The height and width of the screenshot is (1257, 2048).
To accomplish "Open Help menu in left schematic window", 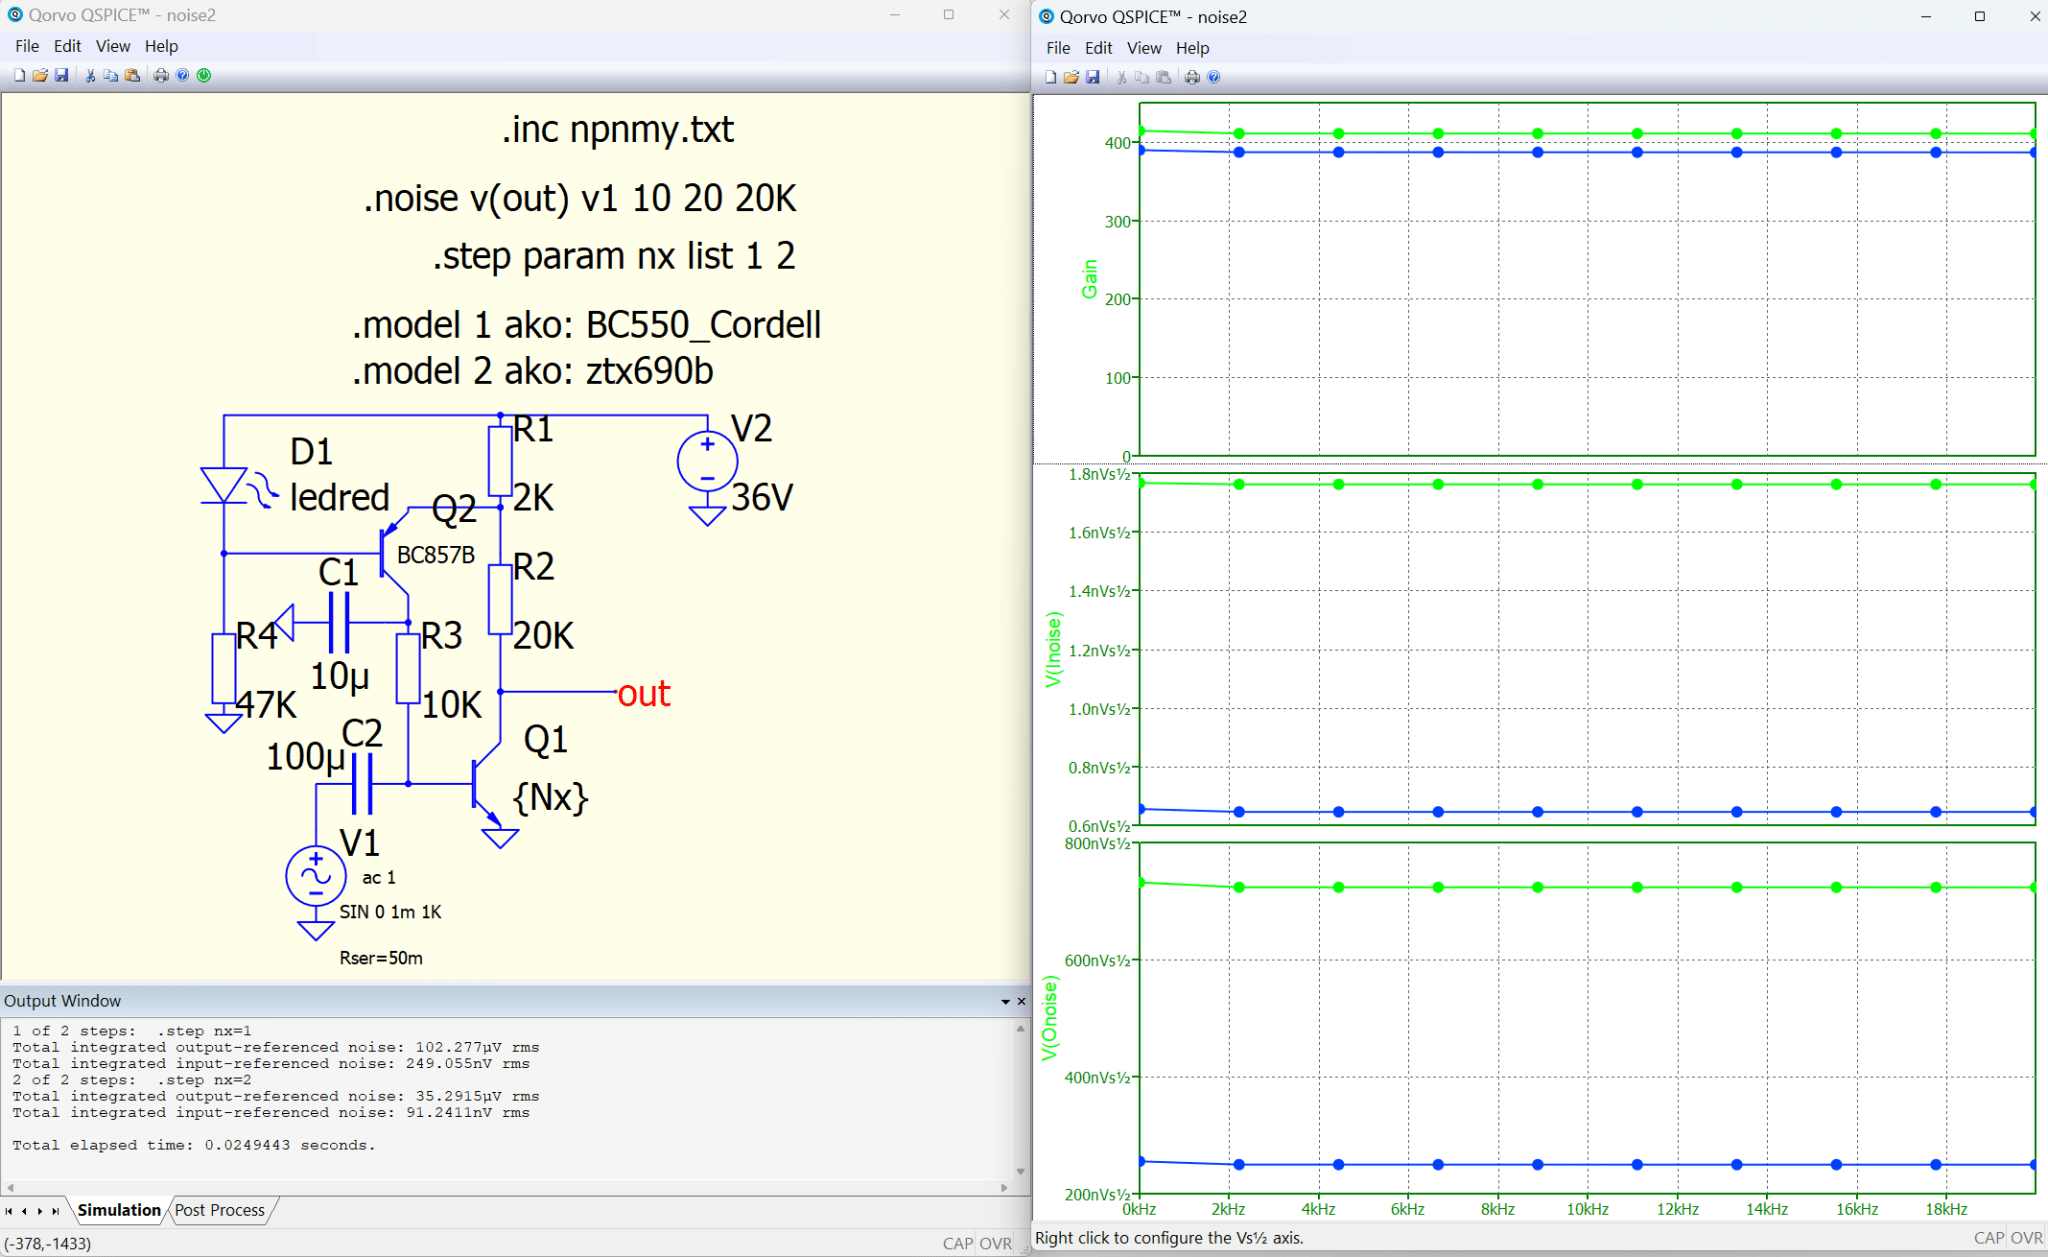I will [161, 46].
